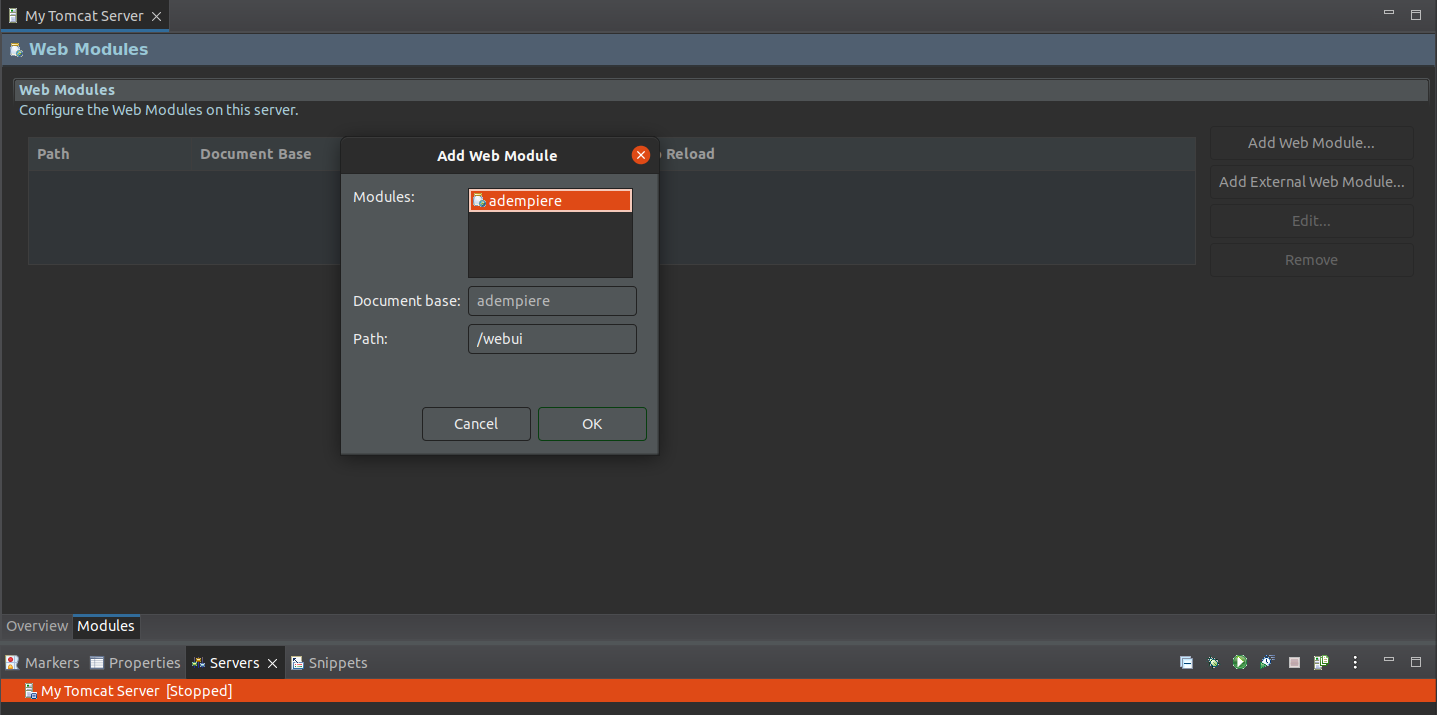Confirm the dialog with OK

click(x=592, y=424)
